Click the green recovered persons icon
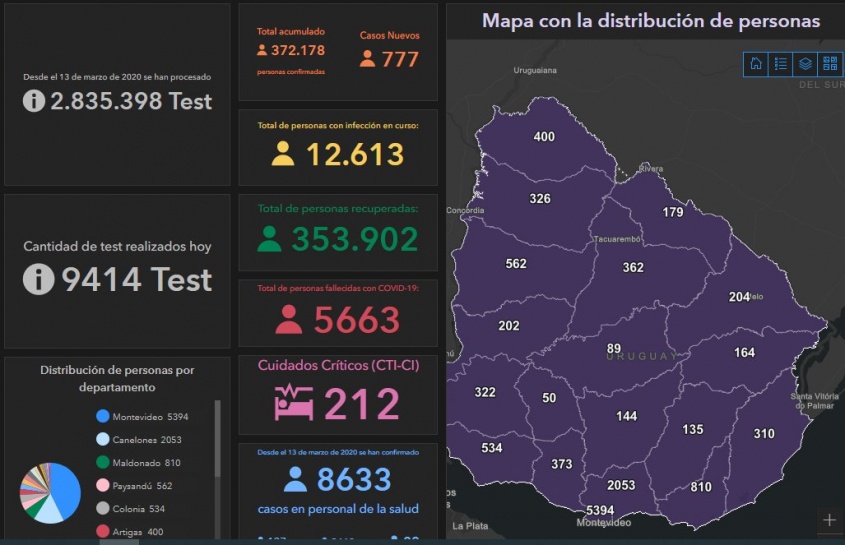The width and height of the screenshot is (845, 545). click(x=269, y=239)
